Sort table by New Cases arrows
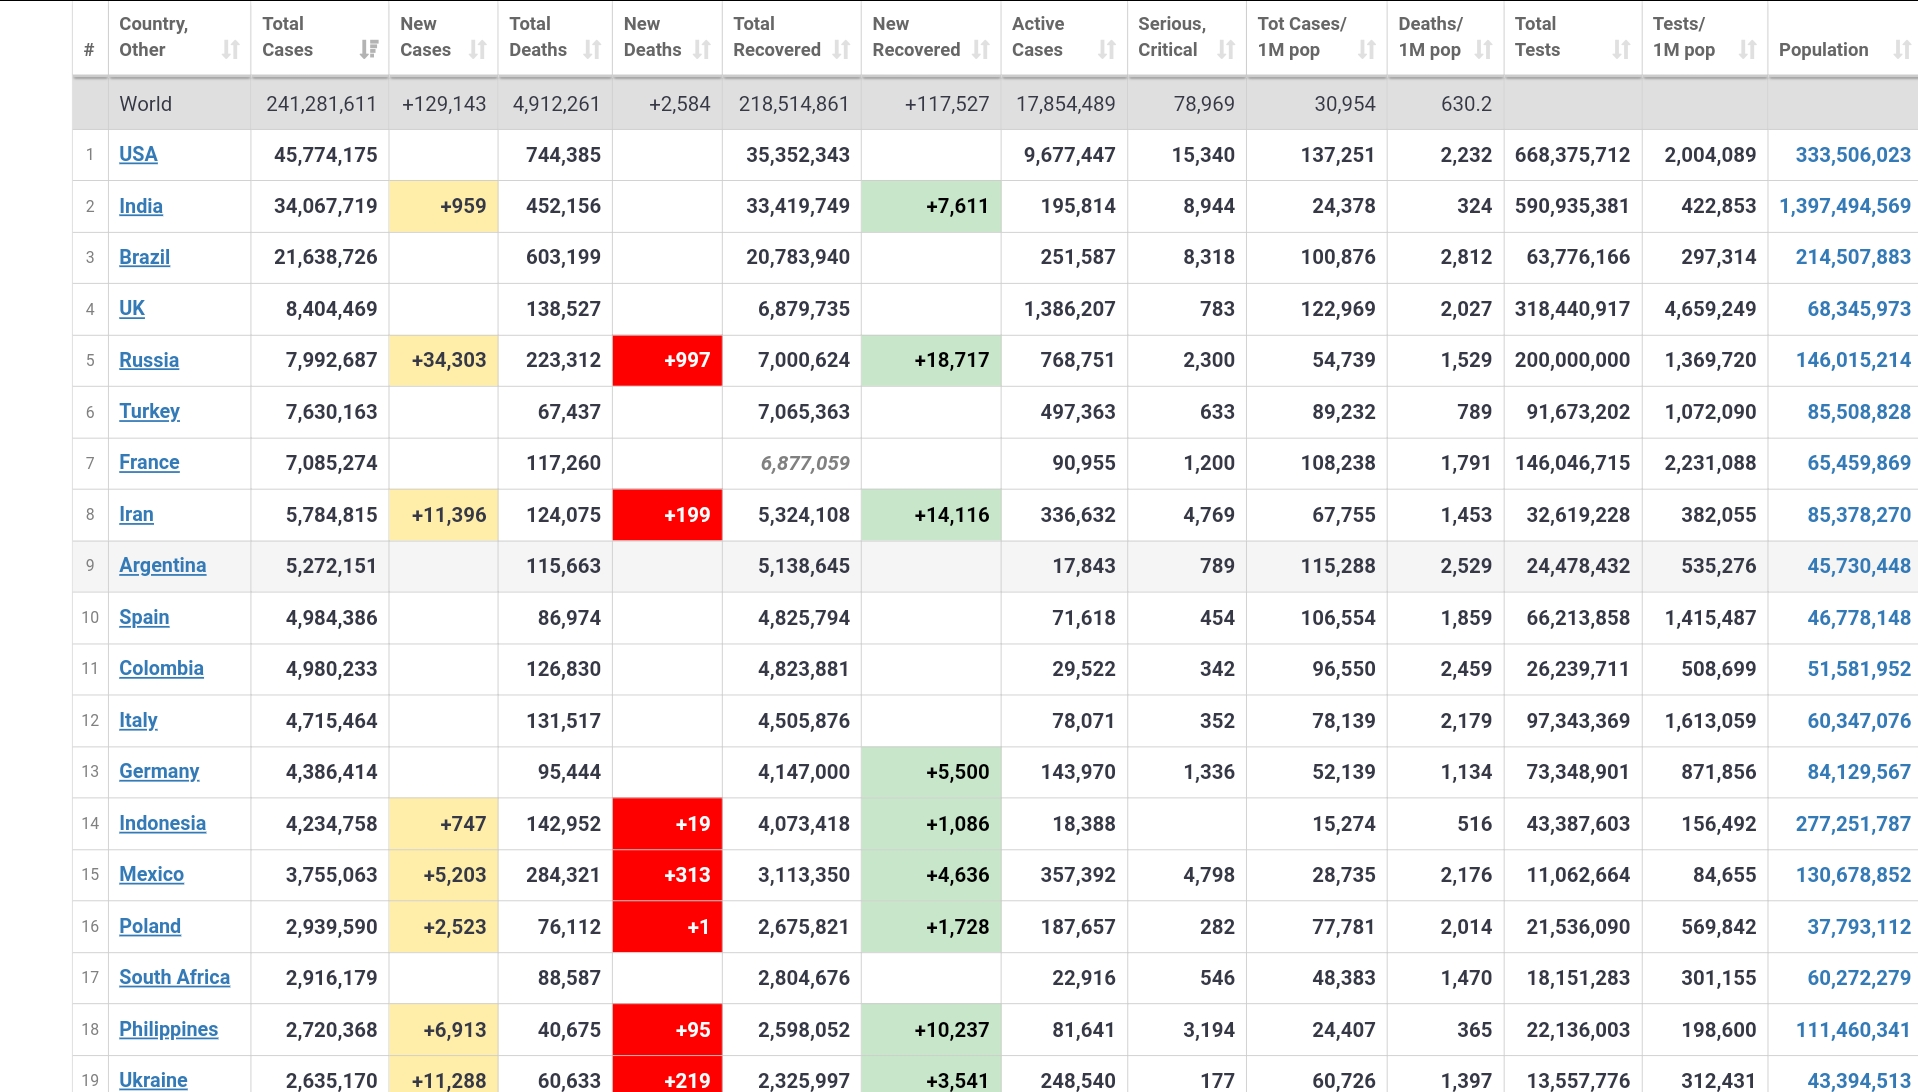The image size is (1918, 1092). [478, 49]
